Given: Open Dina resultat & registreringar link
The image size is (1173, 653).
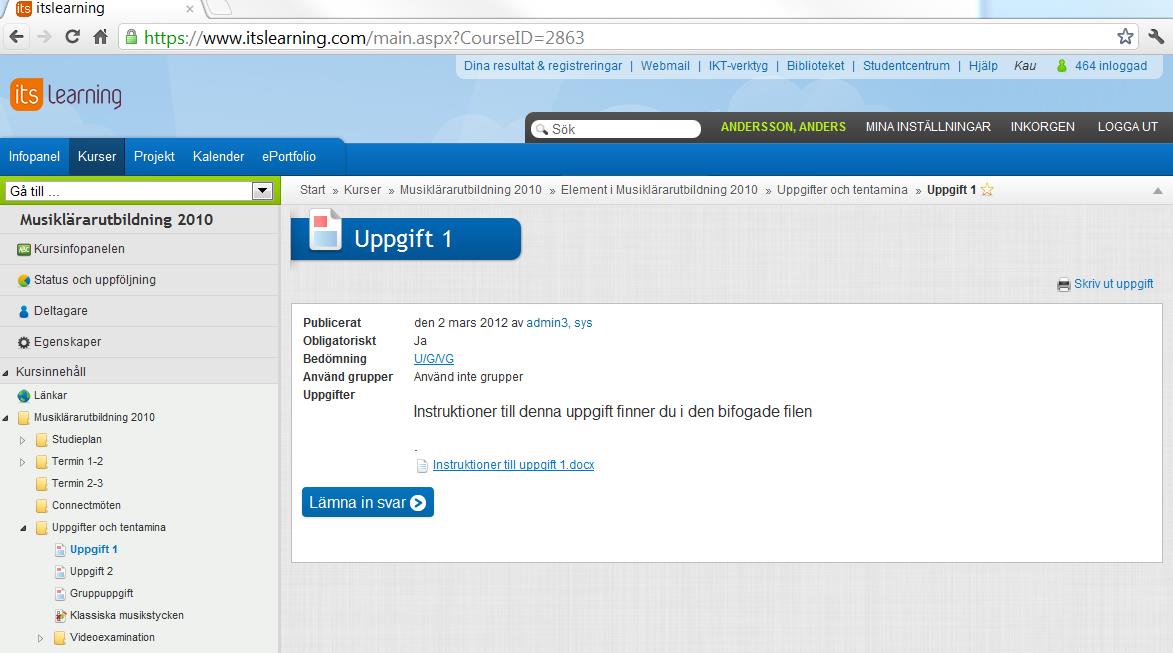Looking at the screenshot, I should pyautogui.click(x=543, y=66).
